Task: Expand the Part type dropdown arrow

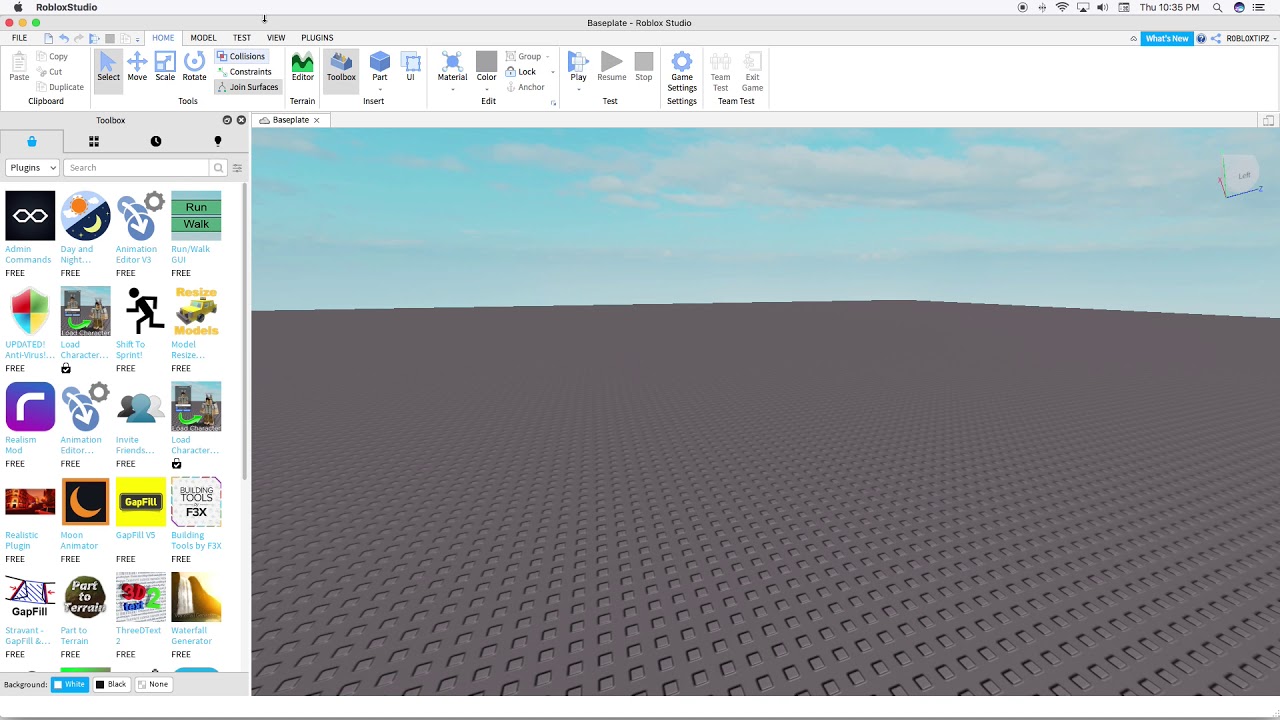Action: (380, 90)
